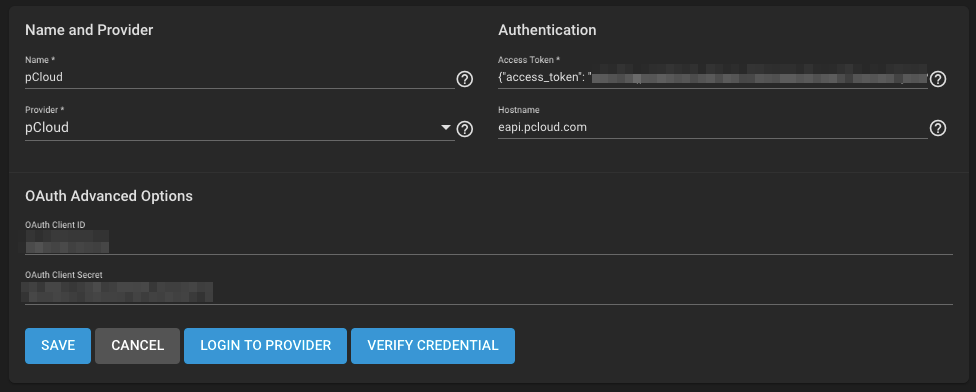Select the Name and Provider heading
Screen dimensions: 976x392
click(89, 30)
